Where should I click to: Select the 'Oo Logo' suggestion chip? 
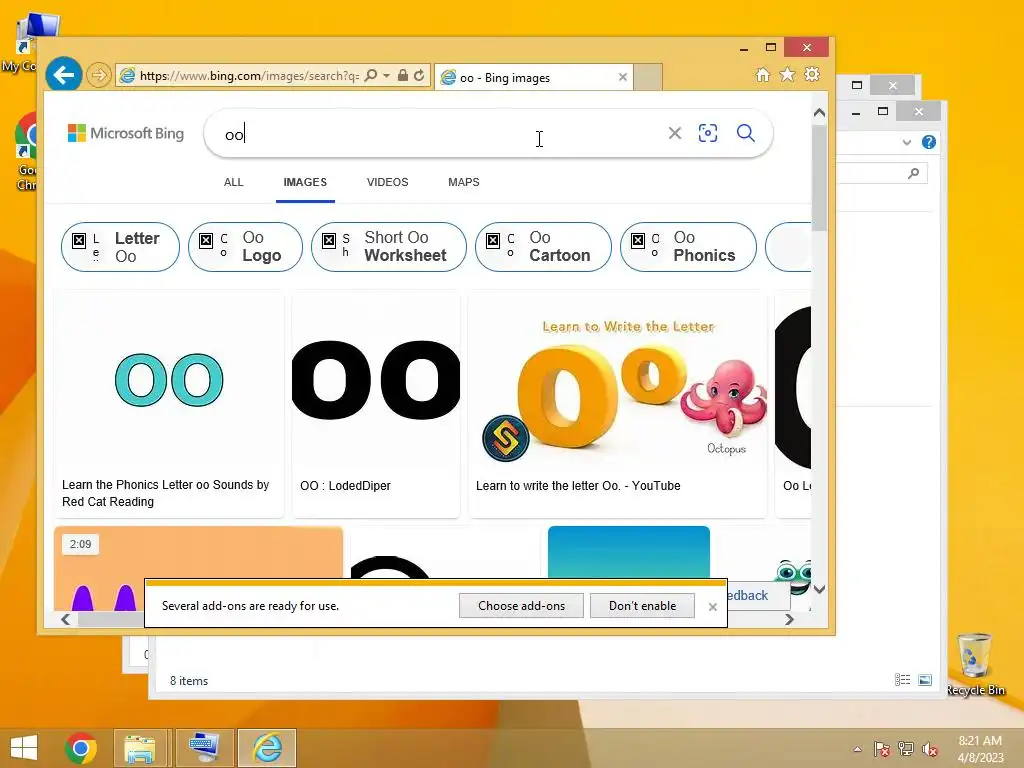[x=246, y=247]
